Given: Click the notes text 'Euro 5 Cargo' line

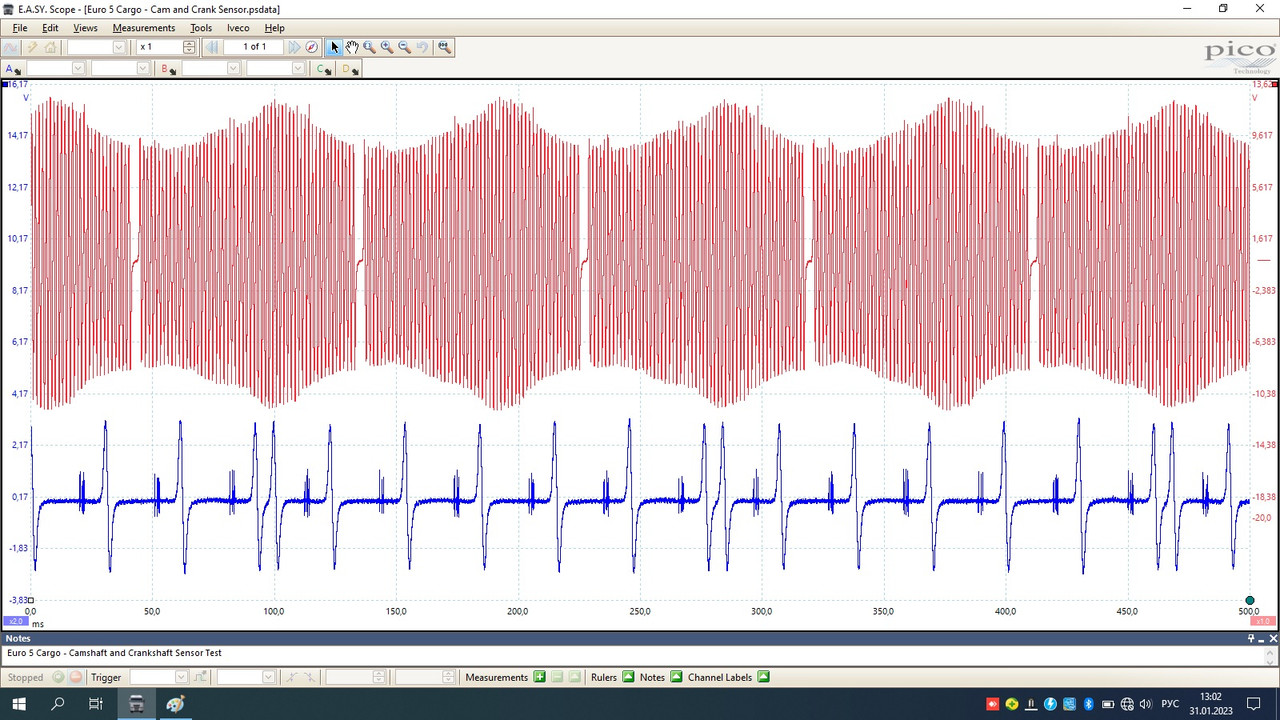Looking at the screenshot, I should coord(114,653).
